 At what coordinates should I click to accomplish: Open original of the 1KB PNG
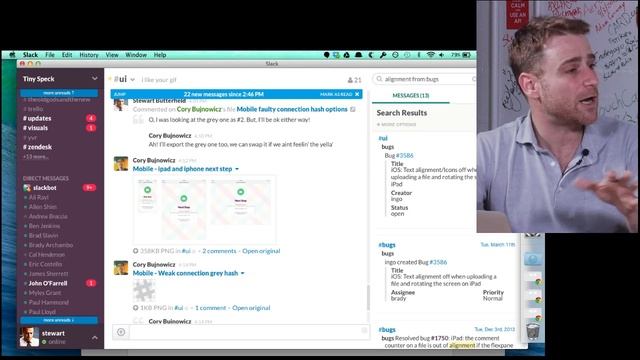pyautogui.click(x=251, y=308)
